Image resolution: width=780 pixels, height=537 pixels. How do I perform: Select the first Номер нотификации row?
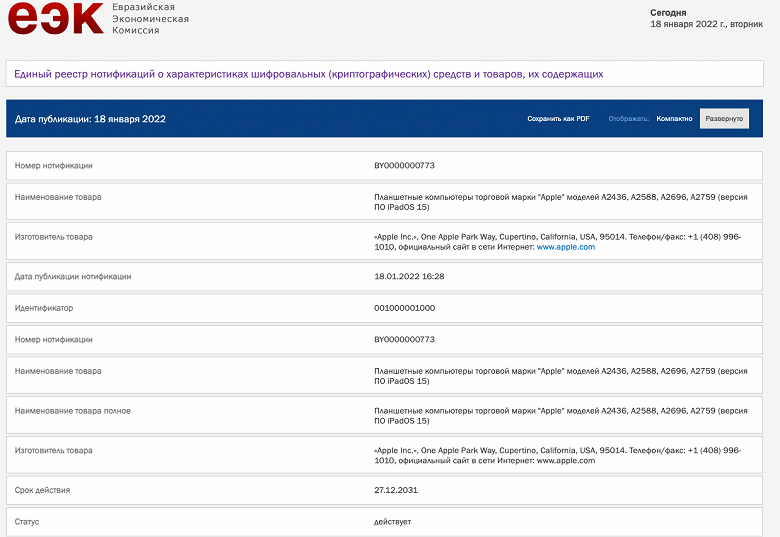click(384, 166)
